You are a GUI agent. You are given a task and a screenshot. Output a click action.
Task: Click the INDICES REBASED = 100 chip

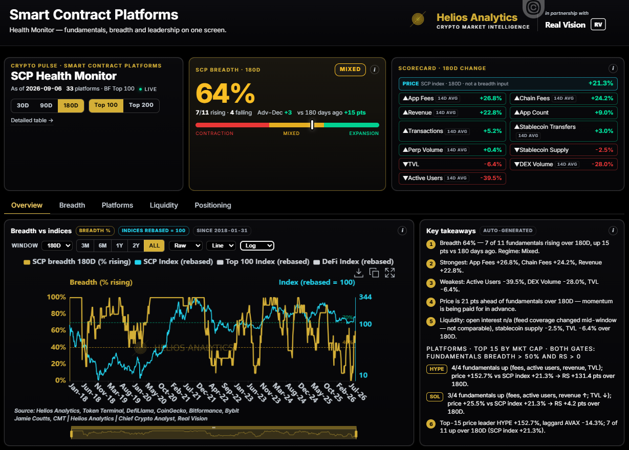pos(154,231)
